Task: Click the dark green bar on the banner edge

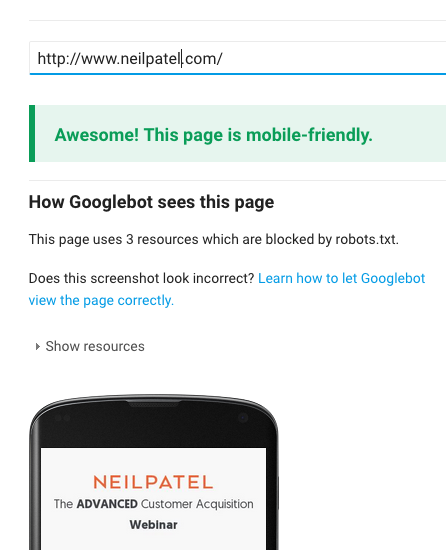Action: 32,134
